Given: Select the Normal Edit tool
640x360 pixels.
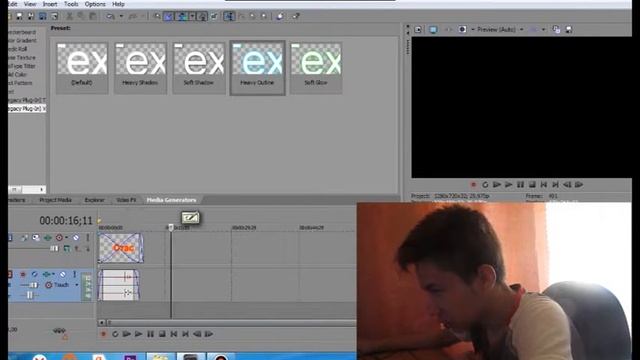Looking at the screenshot, I should [x=229, y=16].
